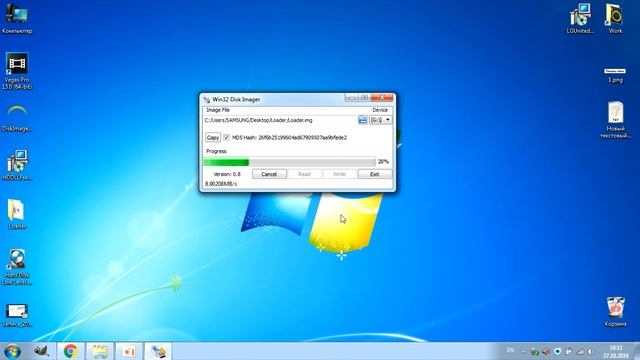Viewport: 640px width, 360px height.
Task: Select the HDDLLF setup desktop icon
Action: 17,165
